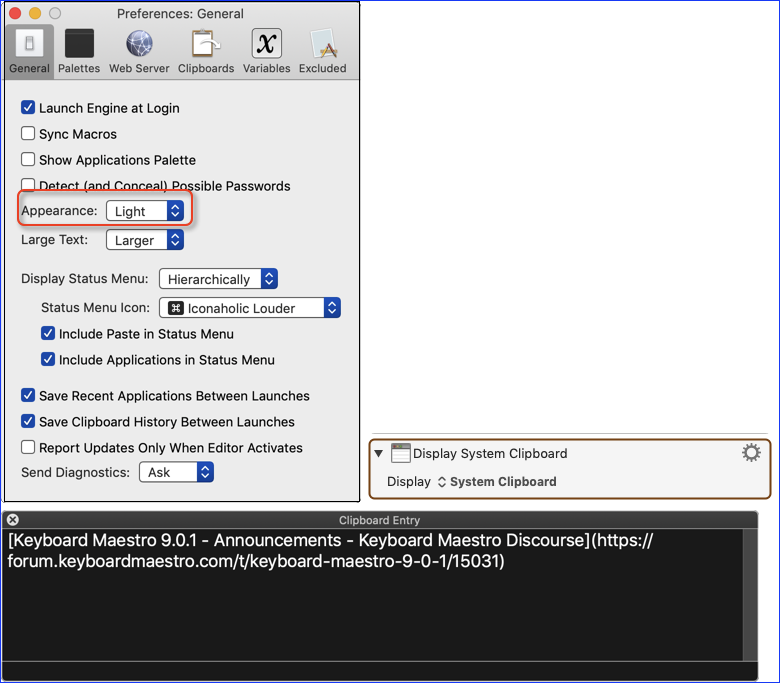
Task: Open the Variables preferences pane
Action: pyautogui.click(x=266, y=51)
